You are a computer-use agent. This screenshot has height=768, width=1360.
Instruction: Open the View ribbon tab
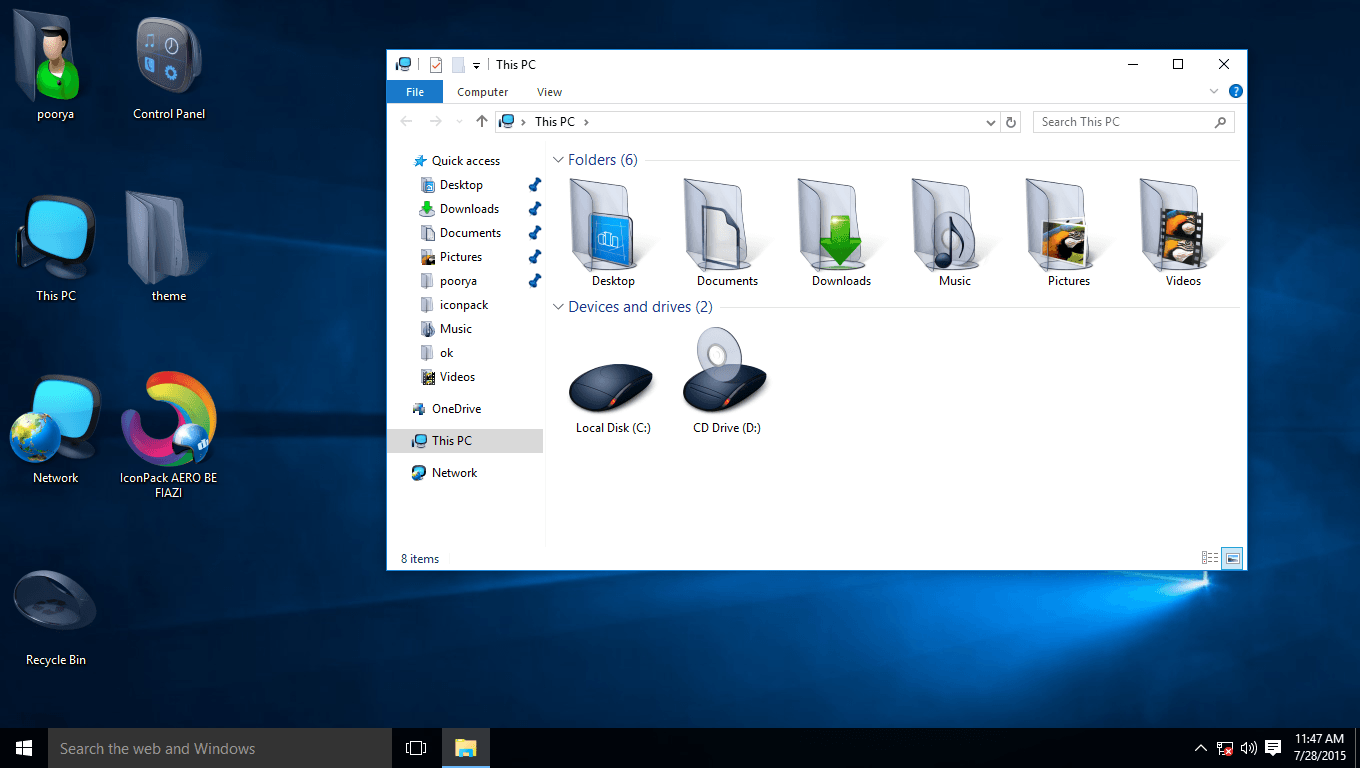point(549,91)
